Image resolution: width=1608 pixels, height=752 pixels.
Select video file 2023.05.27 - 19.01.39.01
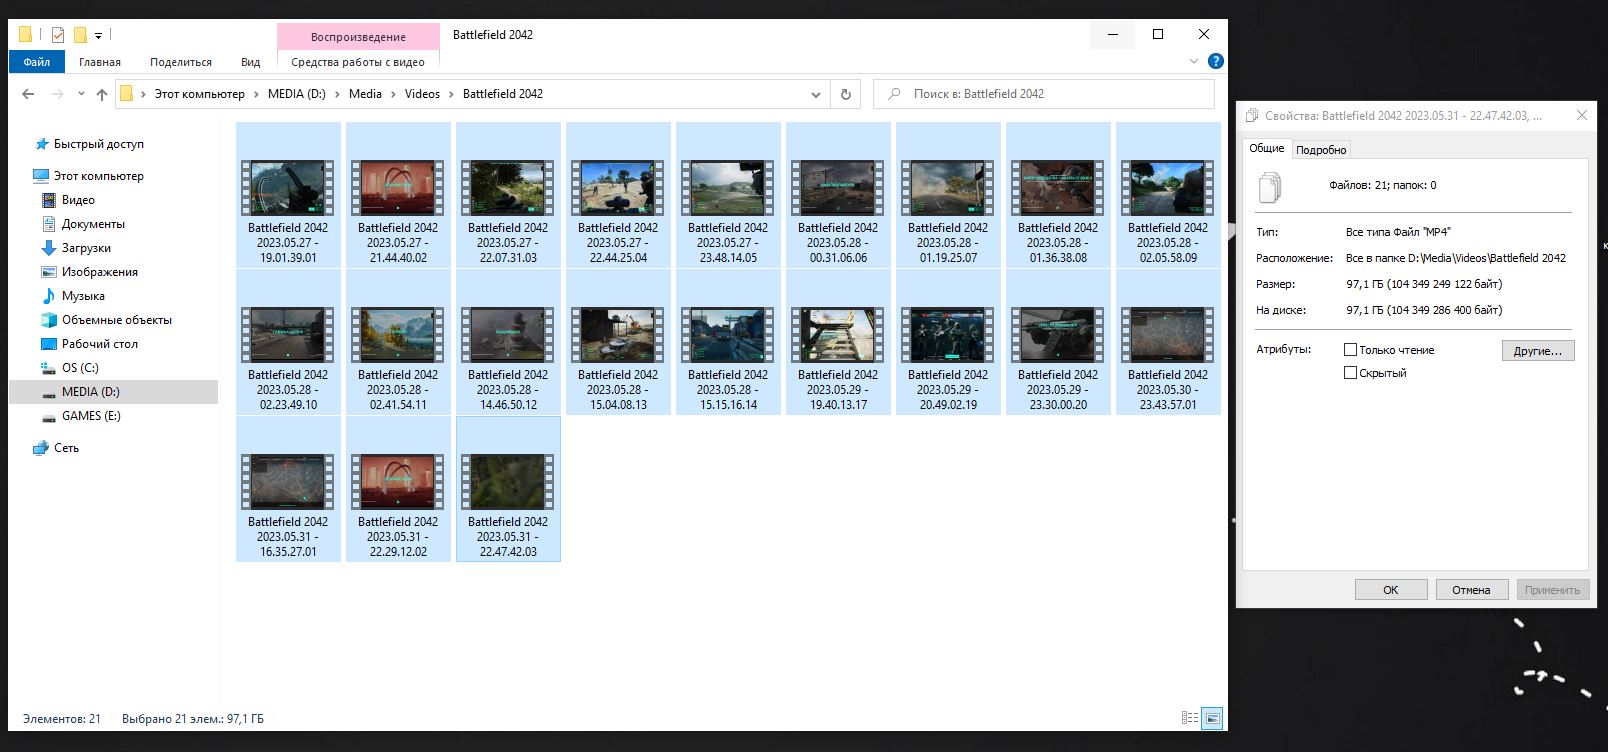coord(288,195)
